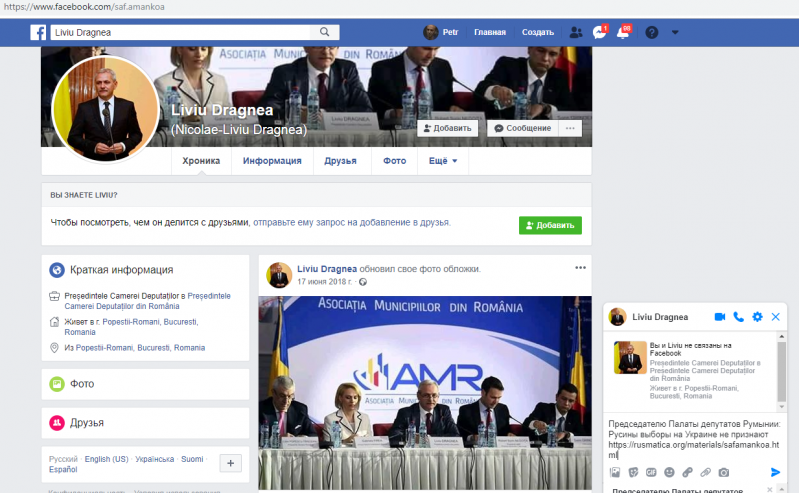Switch language to Suomi

pyautogui.click(x=192, y=459)
